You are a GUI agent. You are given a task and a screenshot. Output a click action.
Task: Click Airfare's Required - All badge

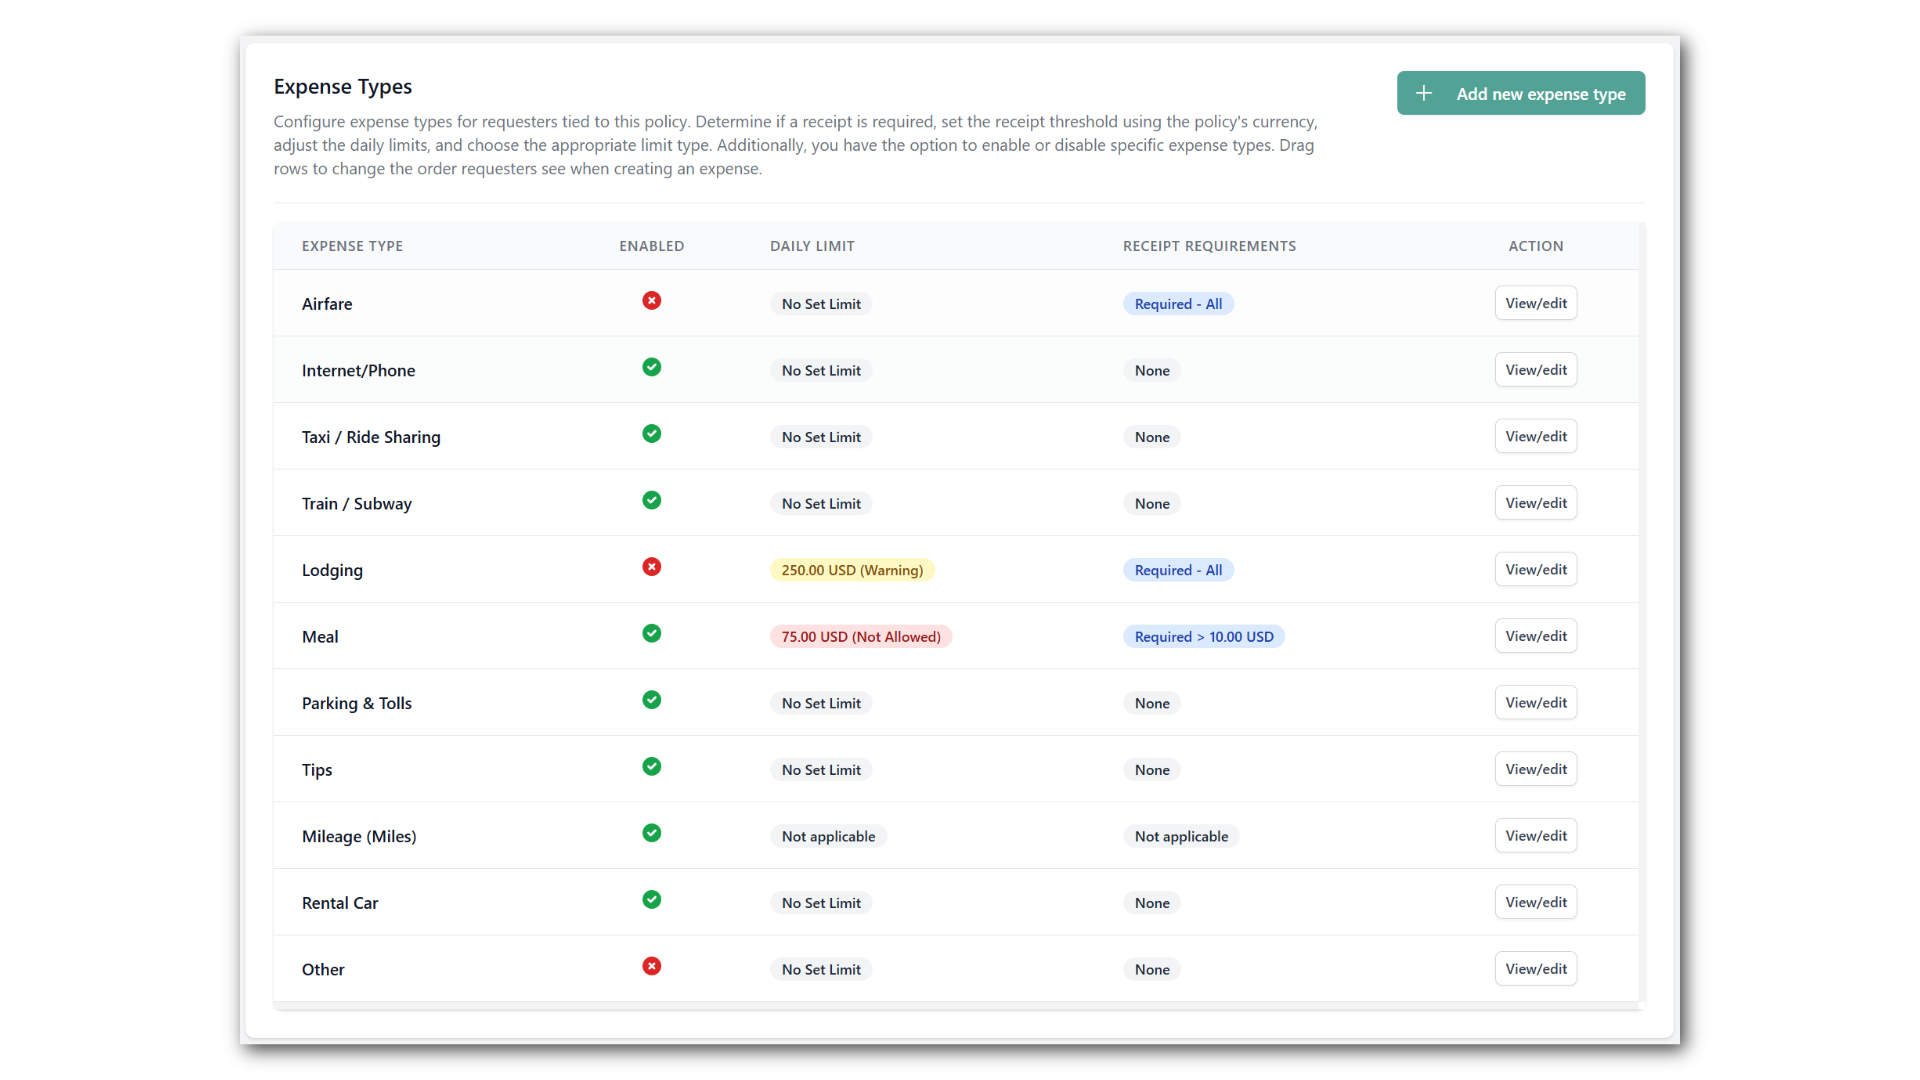1178,304
